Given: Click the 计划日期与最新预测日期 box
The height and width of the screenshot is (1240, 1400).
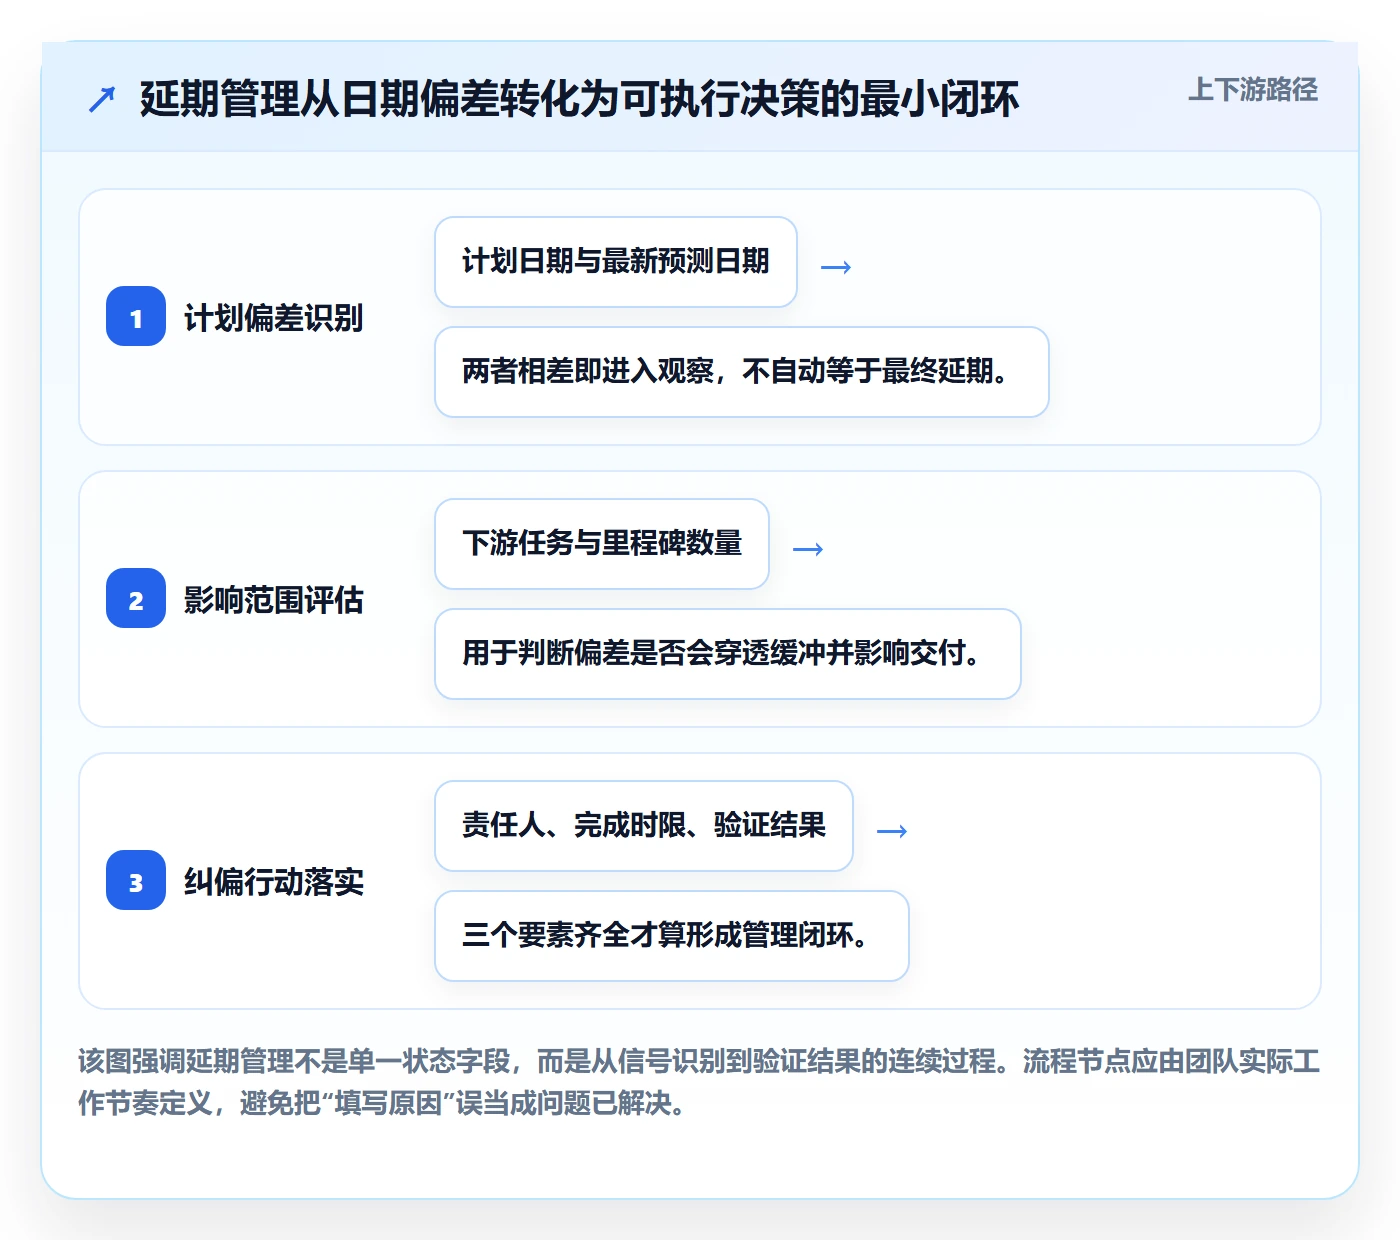Looking at the screenshot, I should pyautogui.click(x=616, y=262).
